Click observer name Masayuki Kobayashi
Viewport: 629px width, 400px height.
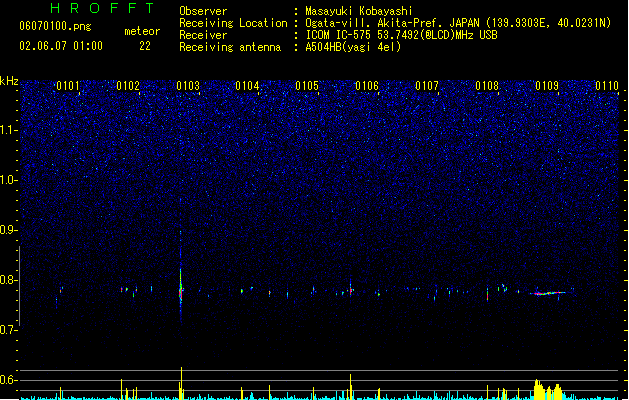point(359,11)
